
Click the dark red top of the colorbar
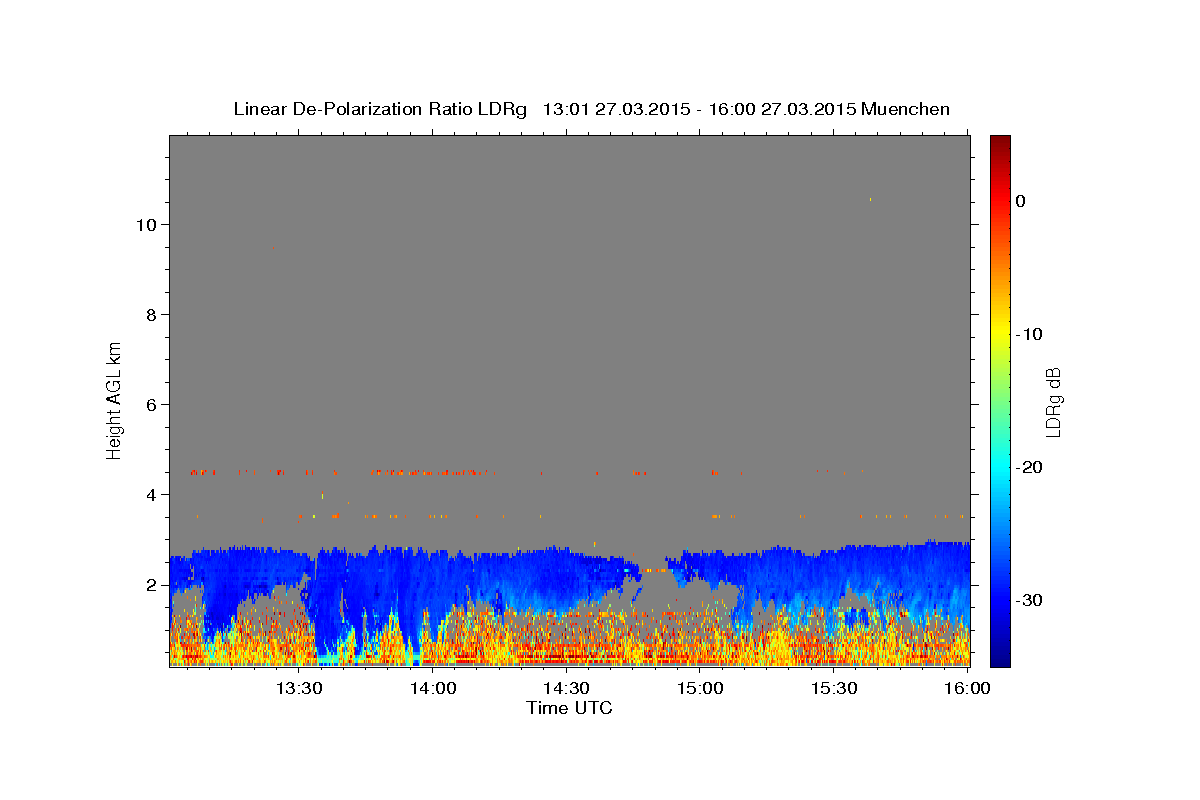pos(1000,143)
